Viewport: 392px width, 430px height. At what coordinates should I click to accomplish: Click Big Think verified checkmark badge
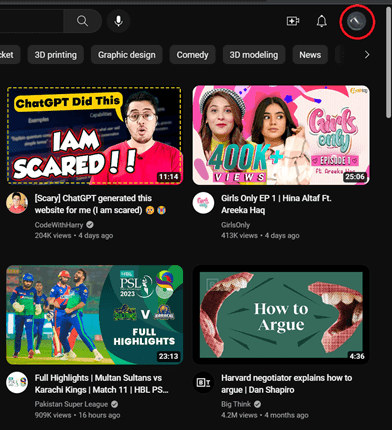[257, 404]
